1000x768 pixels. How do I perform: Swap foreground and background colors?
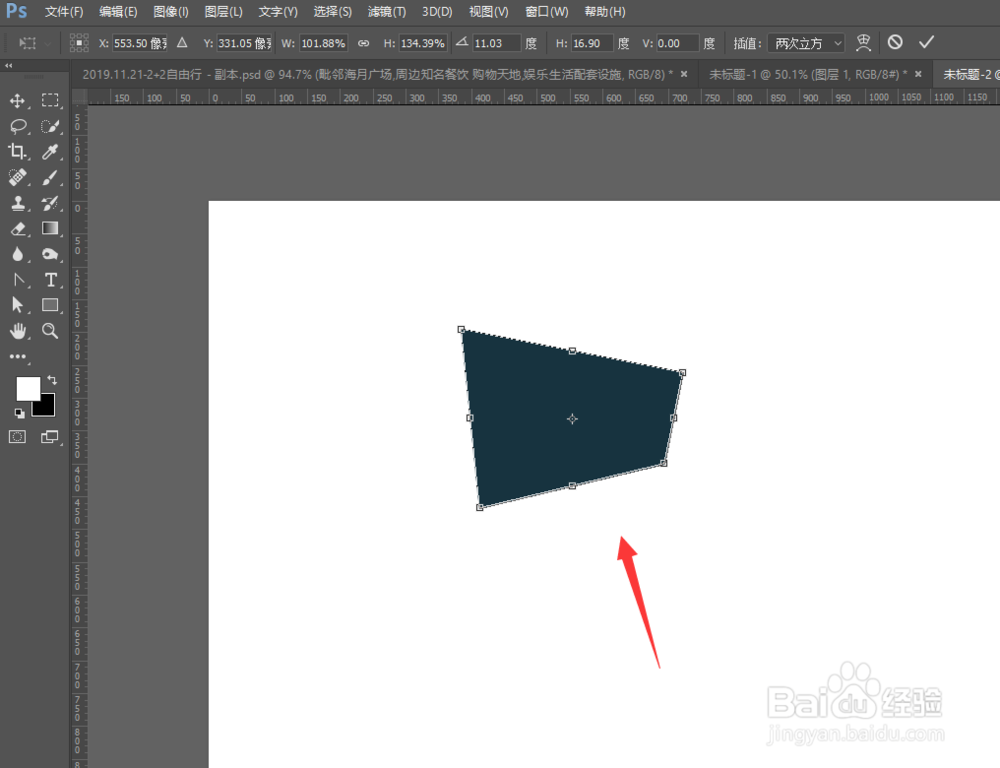[x=52, y=380]
